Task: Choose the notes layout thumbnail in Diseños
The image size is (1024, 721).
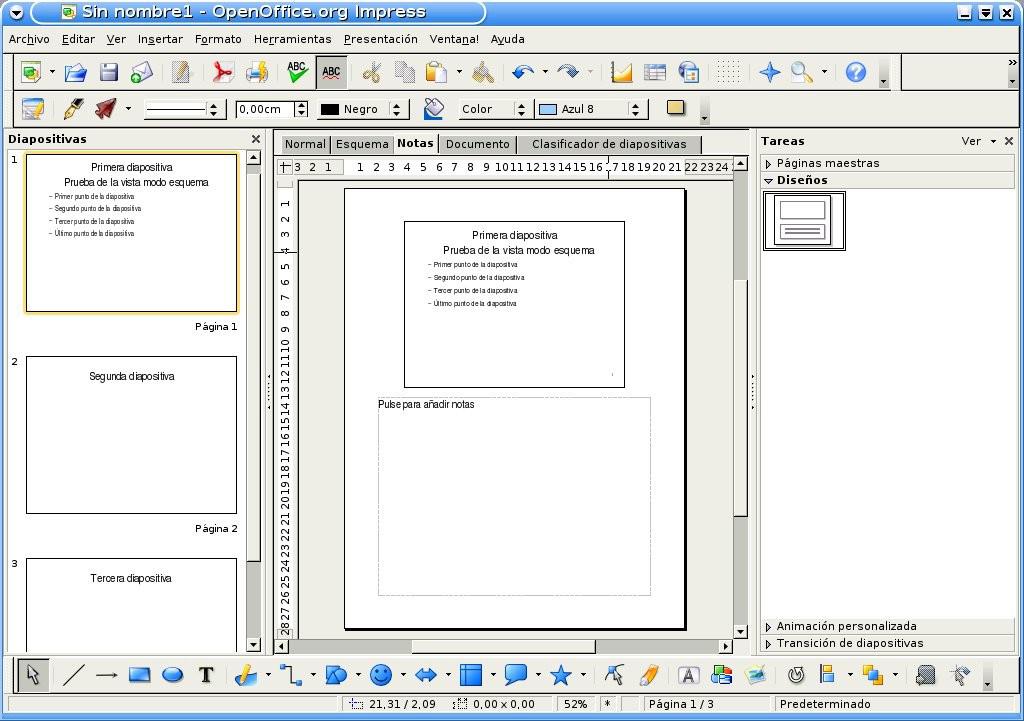Action: (x=804, y=221)
